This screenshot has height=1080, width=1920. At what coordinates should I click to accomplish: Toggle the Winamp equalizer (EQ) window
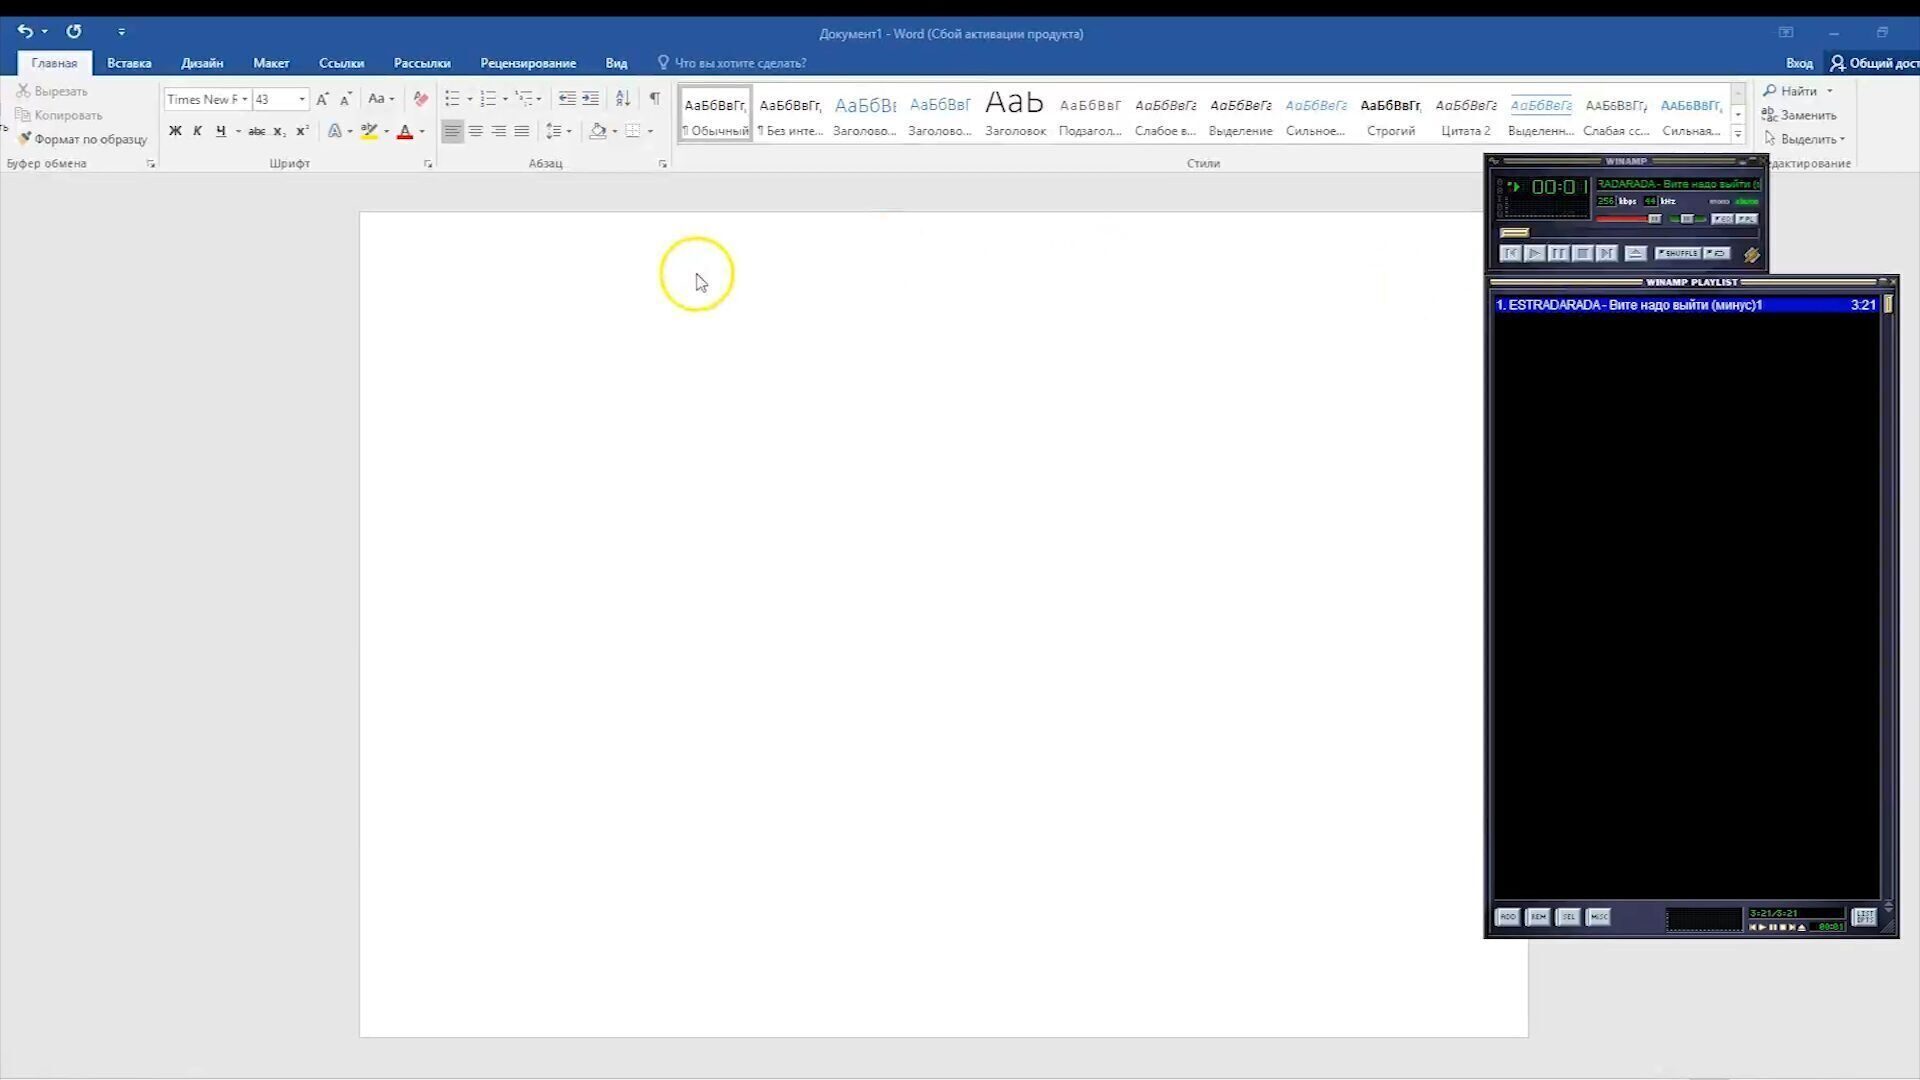[x=1722, y=219]
